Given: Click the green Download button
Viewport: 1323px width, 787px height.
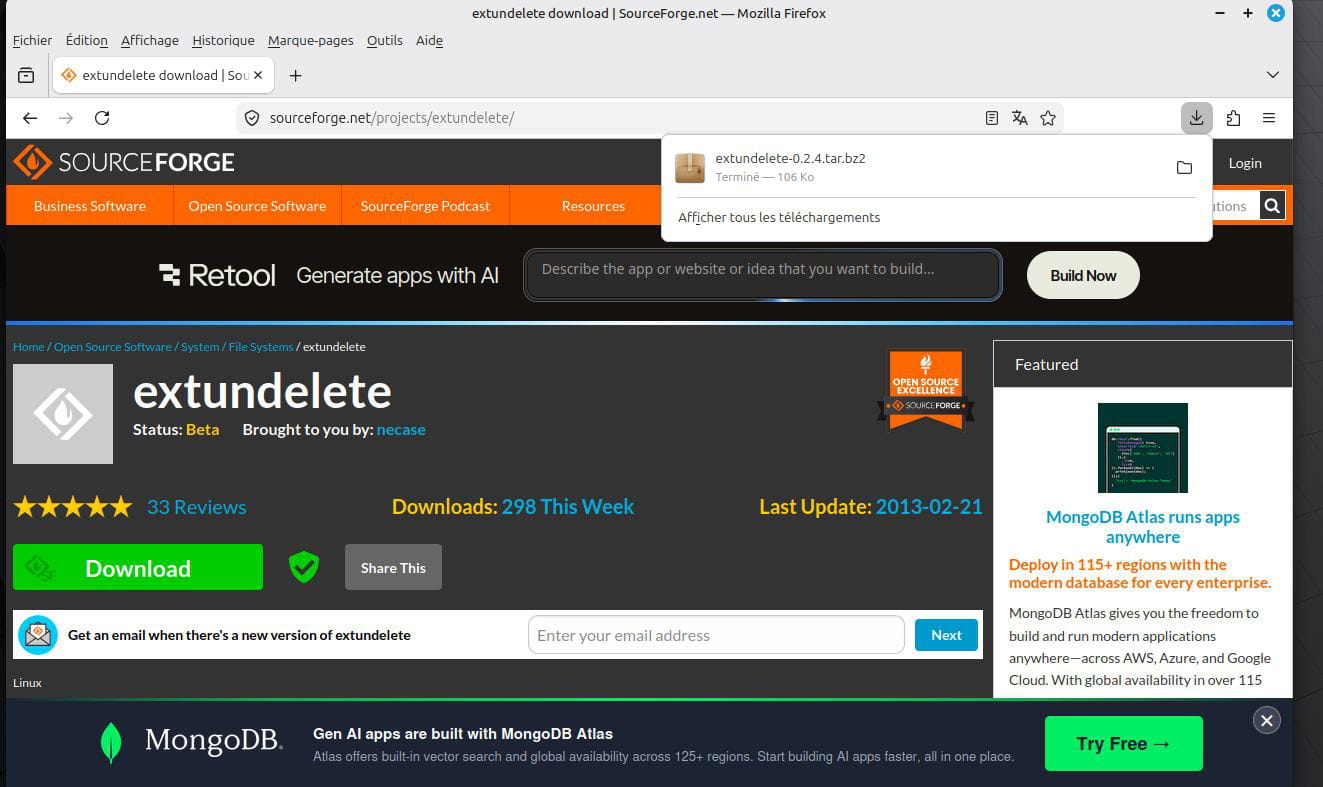Looking at the screenshot, I should click(x=138, y=567).
